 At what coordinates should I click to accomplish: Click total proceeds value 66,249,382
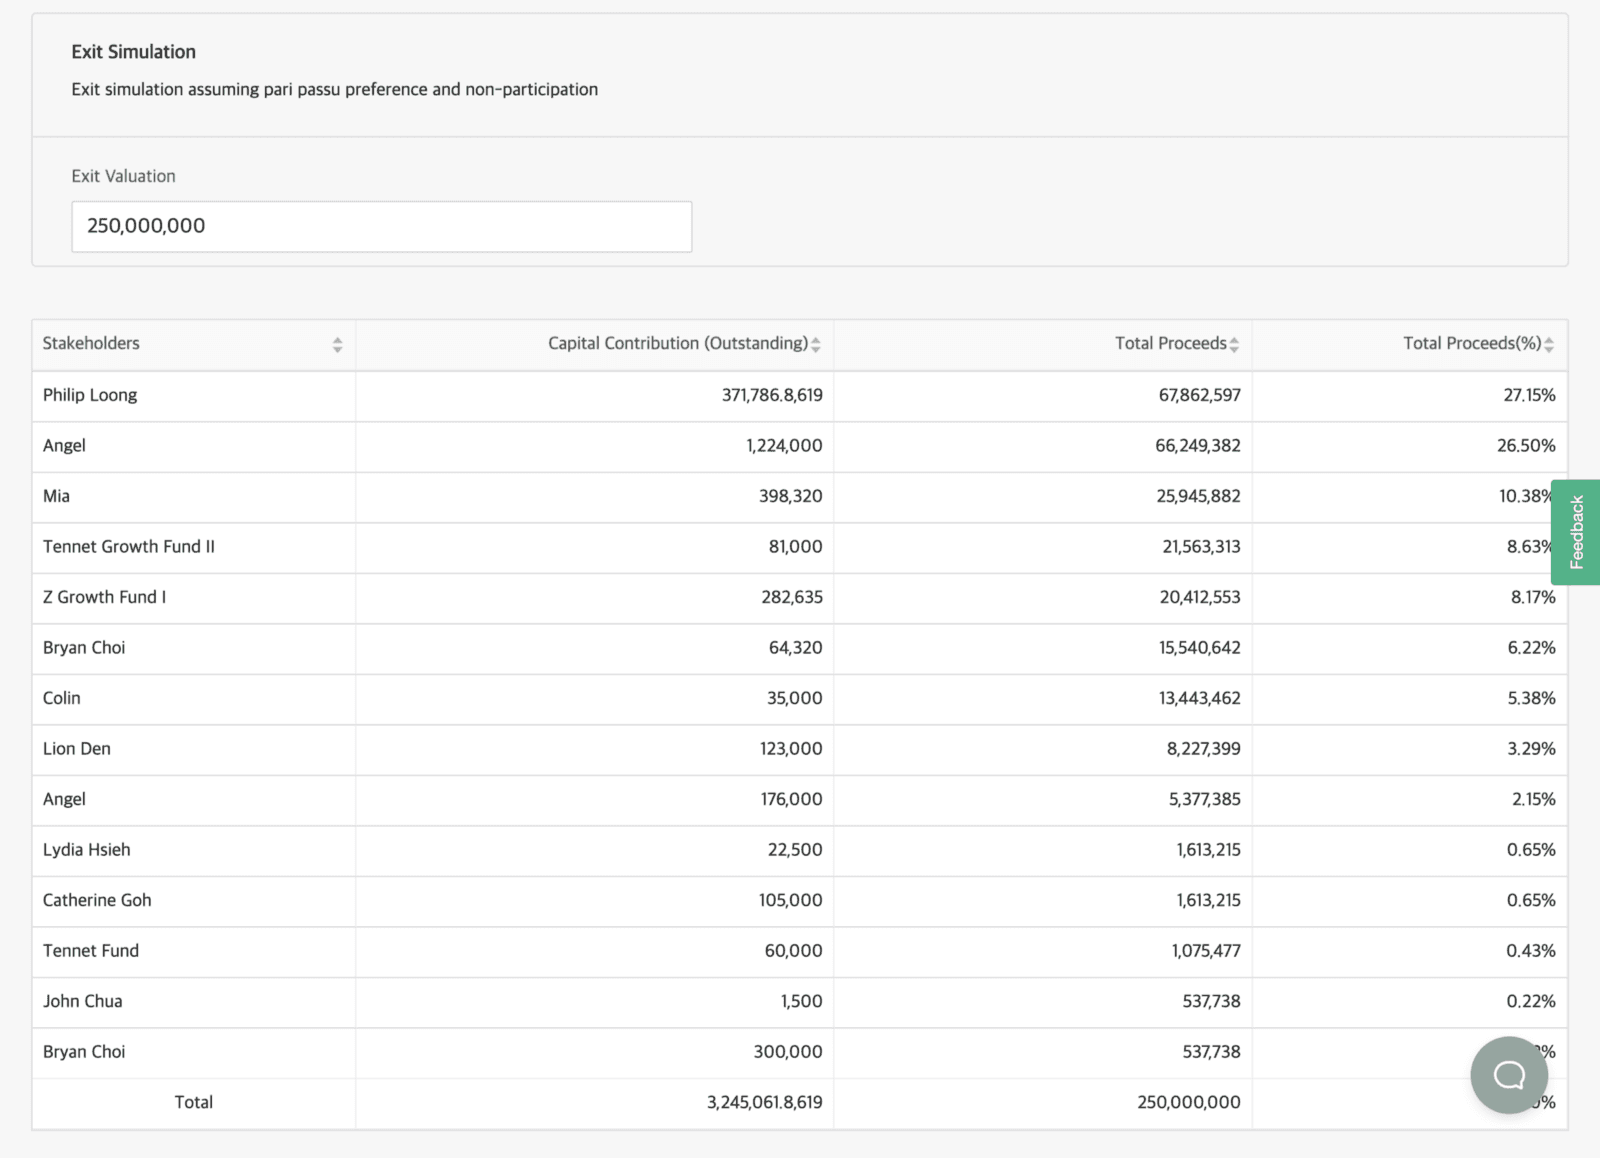1198,445
